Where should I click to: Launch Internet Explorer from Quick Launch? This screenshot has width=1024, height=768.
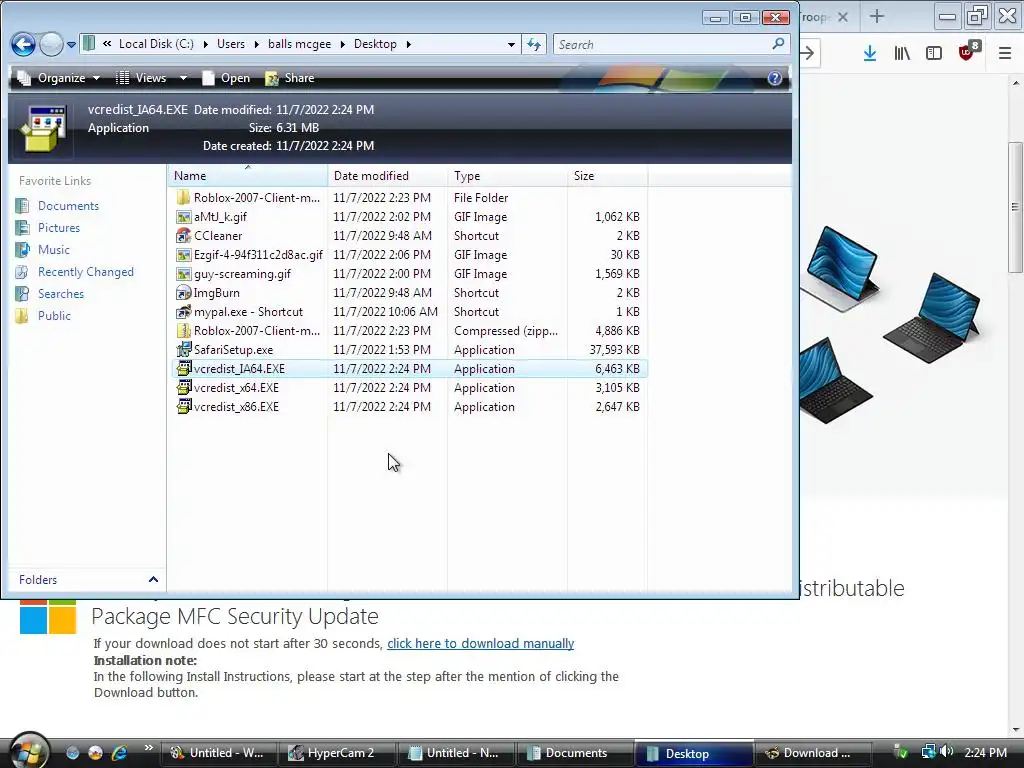tap(120, 753)
